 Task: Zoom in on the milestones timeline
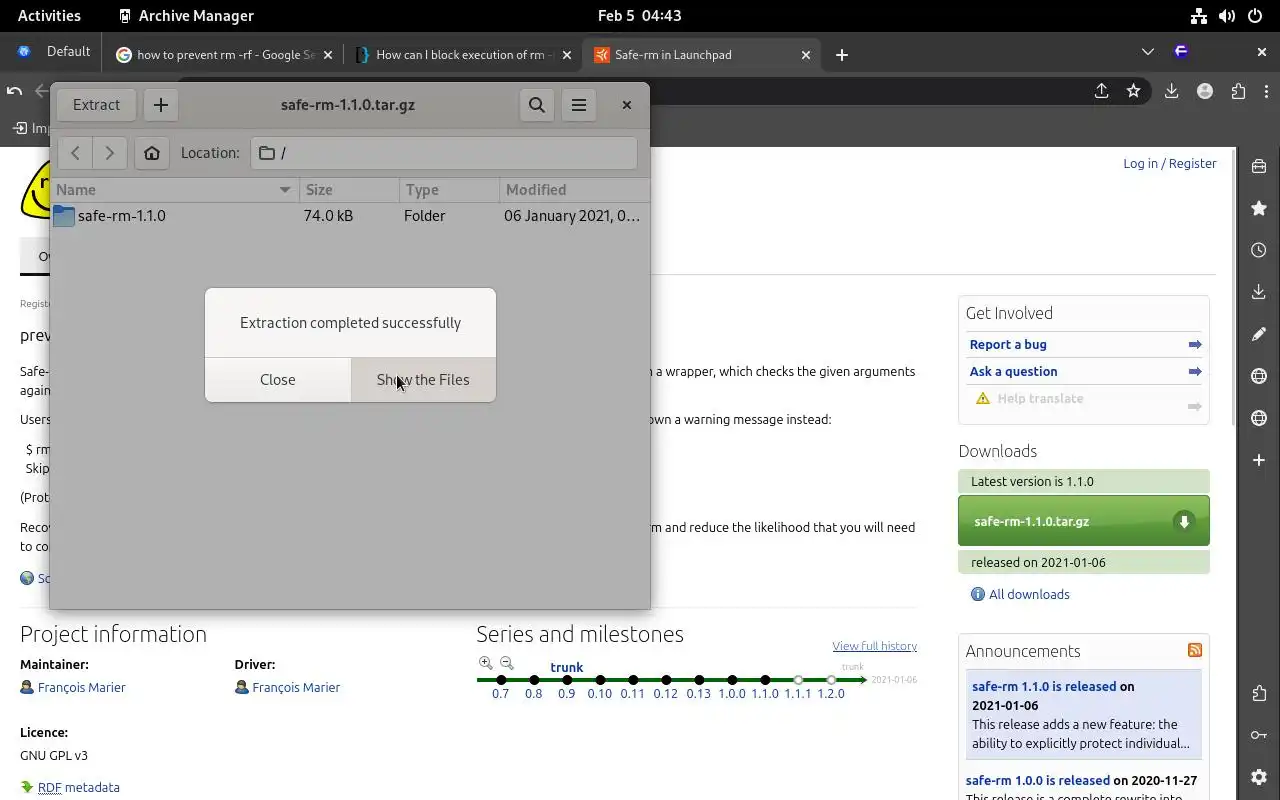pos(486,663)
